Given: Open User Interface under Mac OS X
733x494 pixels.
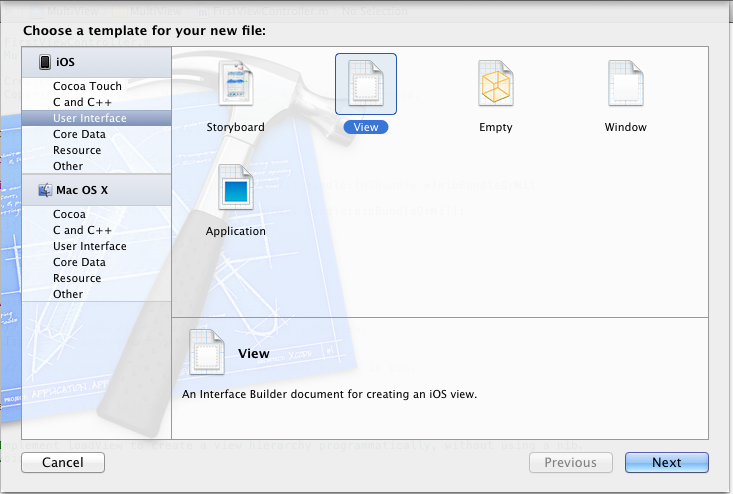Looking at the screenshot, I should coord(89,246).
